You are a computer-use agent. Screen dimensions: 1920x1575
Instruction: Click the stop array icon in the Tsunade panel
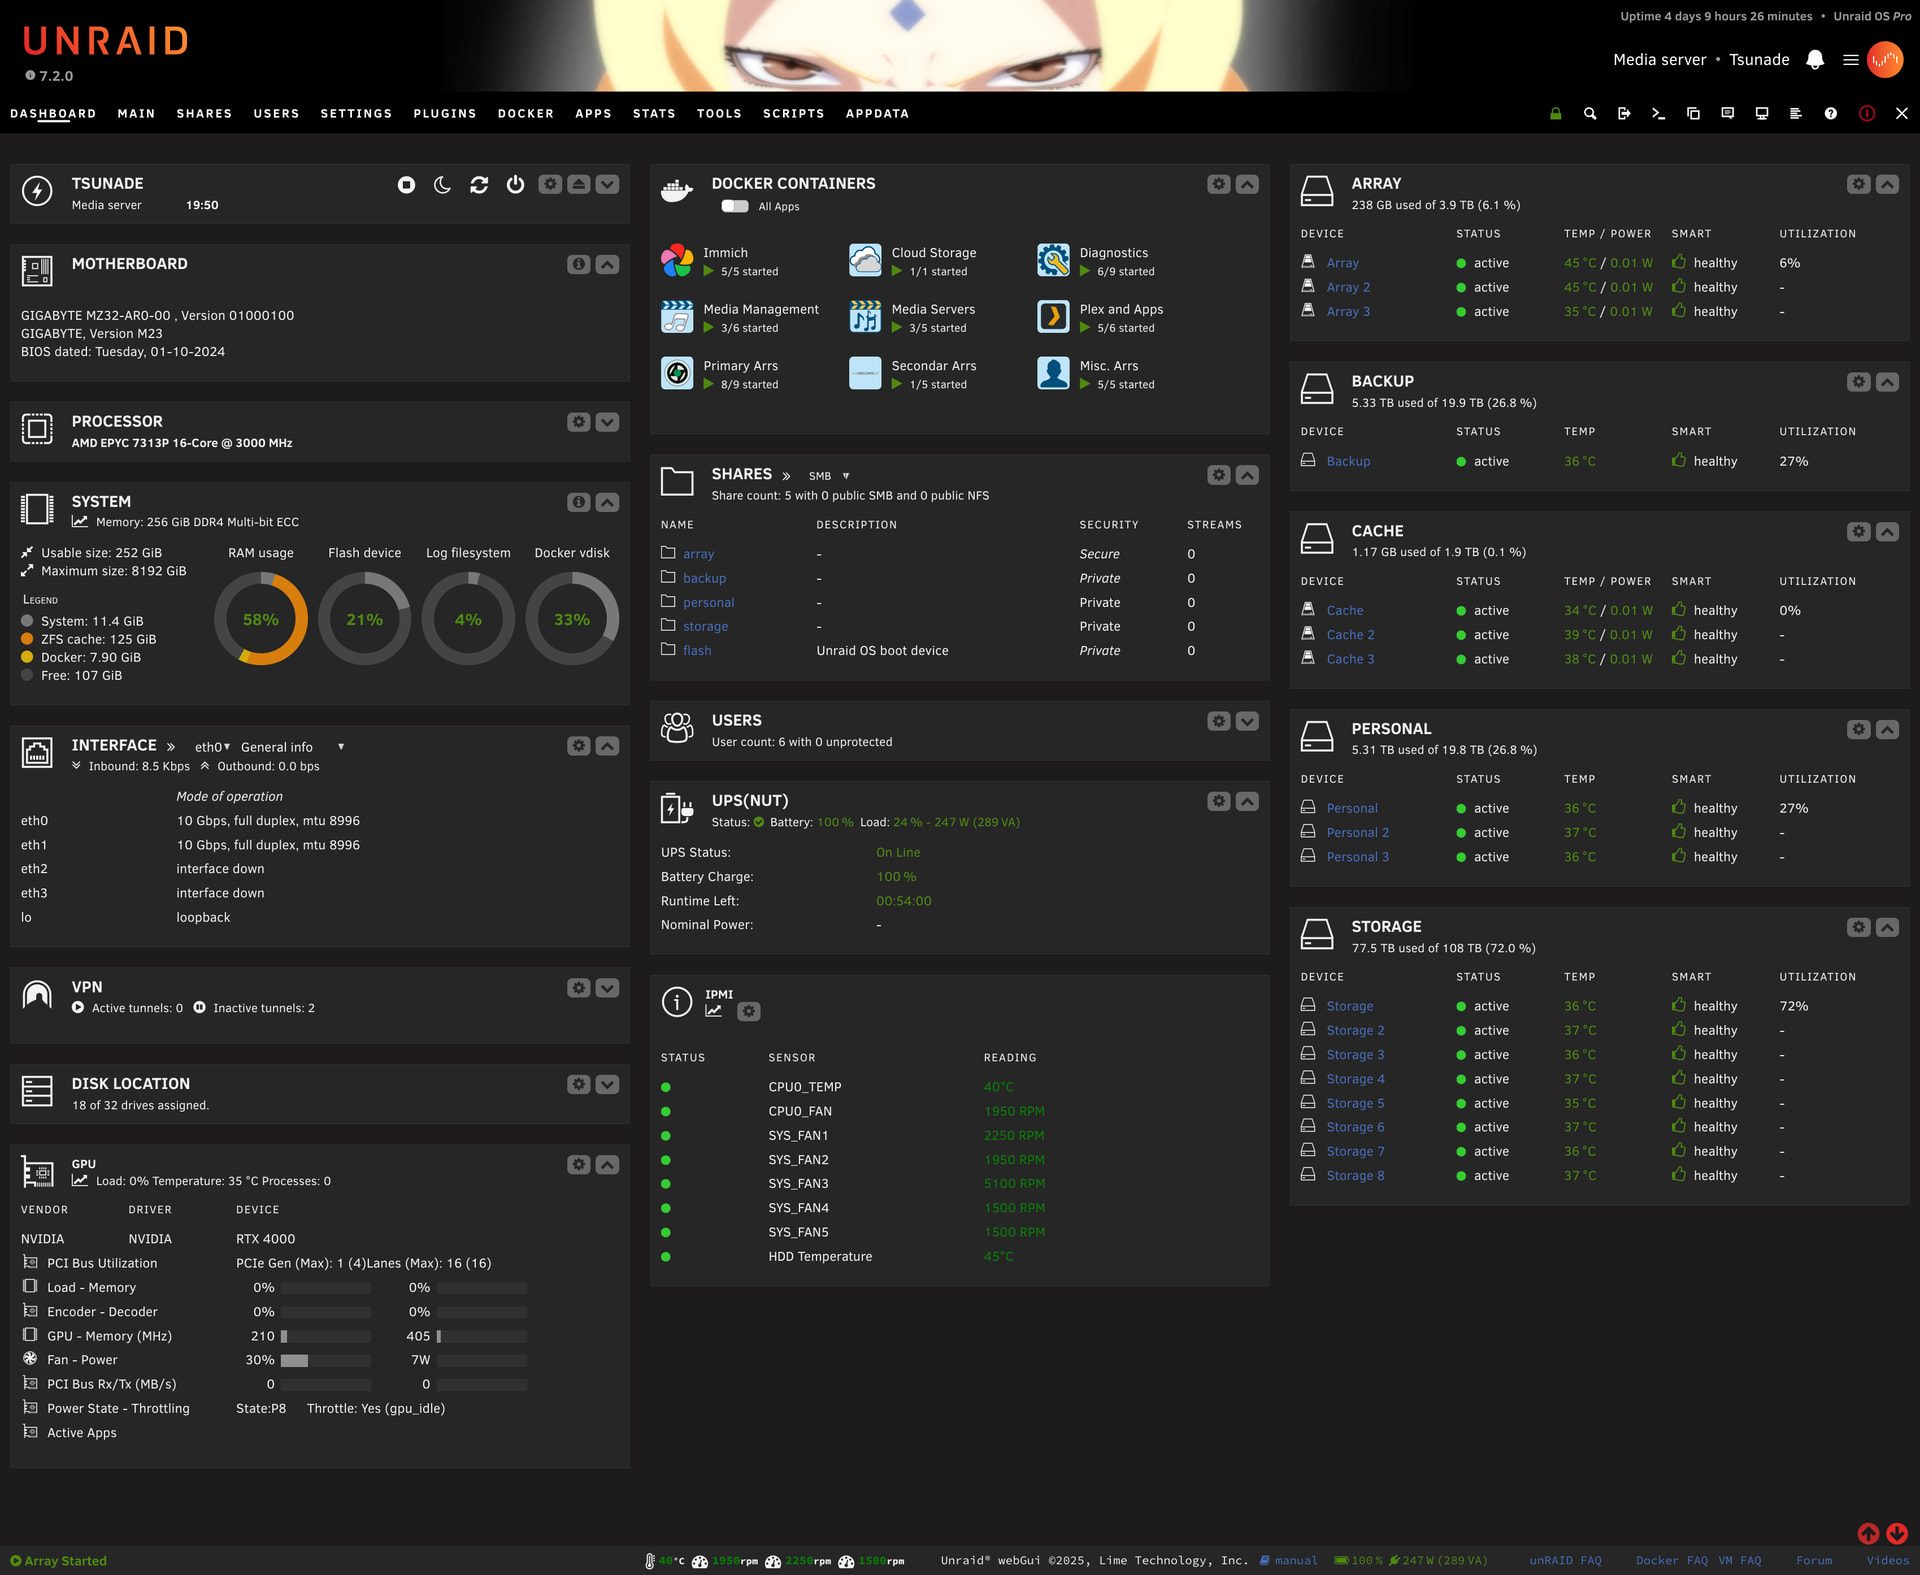point(406,185)
